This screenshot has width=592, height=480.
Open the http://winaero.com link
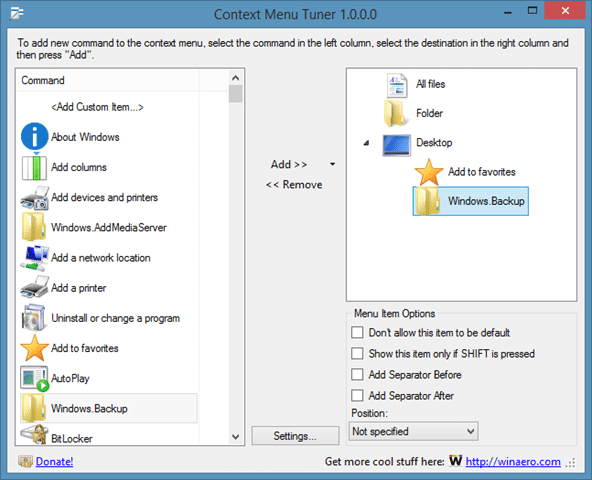[513, 461]
